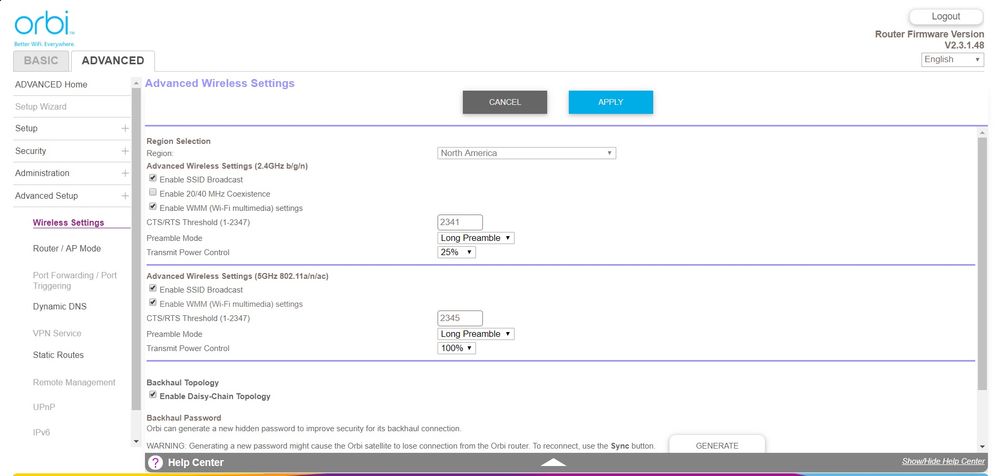
Task: Open the 5GHz Preamble Mode dropdown
Action: click(476, 334)
